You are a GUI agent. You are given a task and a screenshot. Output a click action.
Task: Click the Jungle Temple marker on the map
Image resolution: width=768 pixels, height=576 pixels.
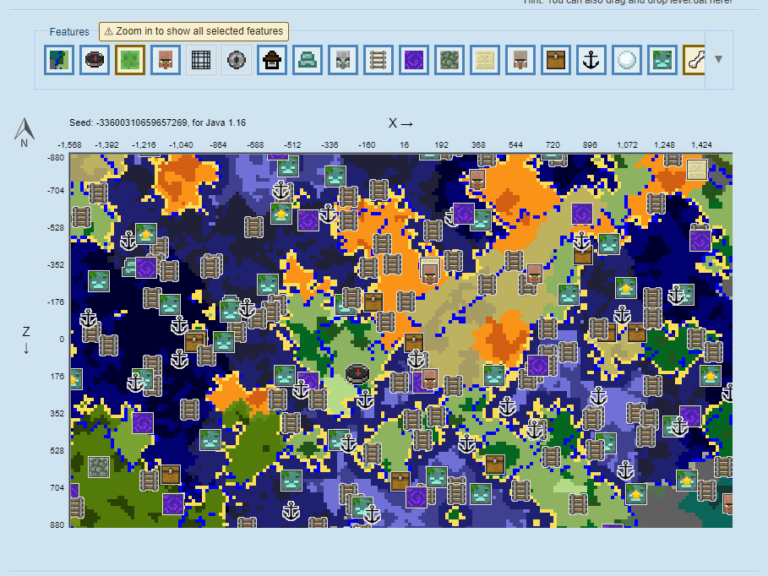(x=99, y=467)
